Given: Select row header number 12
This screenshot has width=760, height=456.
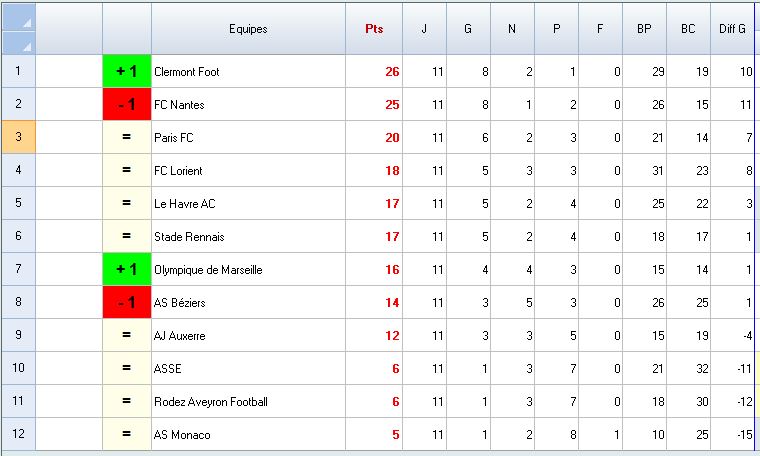Looking at the screenshot, I should (x=18, y=434).
